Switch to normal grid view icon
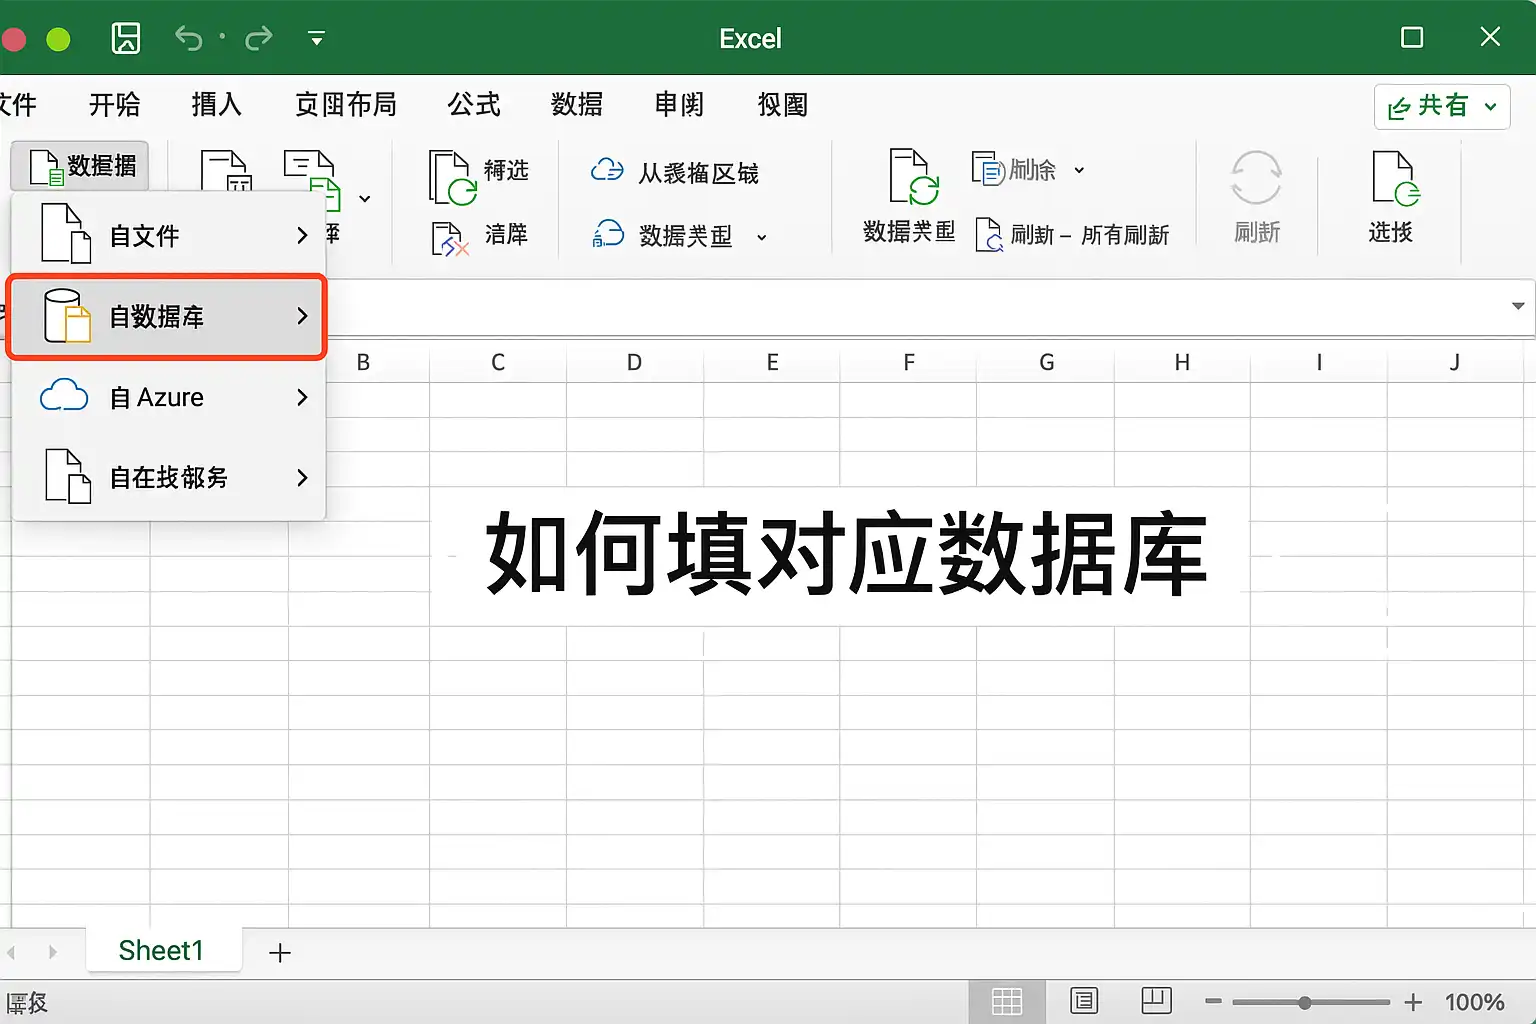1536x1024 pixels. point(1007,1001)
